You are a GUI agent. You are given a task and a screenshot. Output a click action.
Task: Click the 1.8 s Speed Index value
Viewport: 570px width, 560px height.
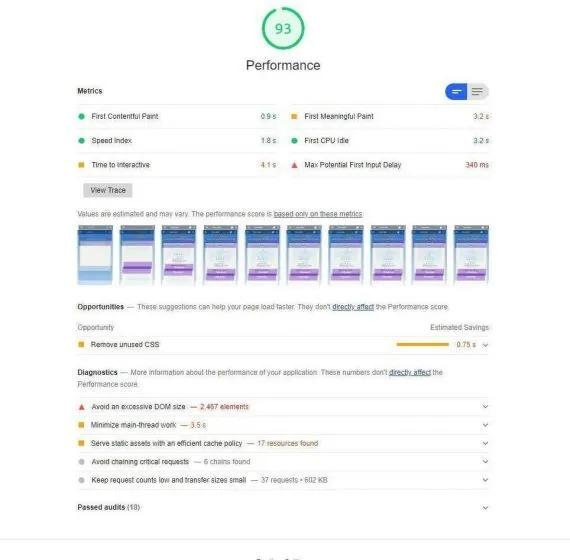pos(268,140)
